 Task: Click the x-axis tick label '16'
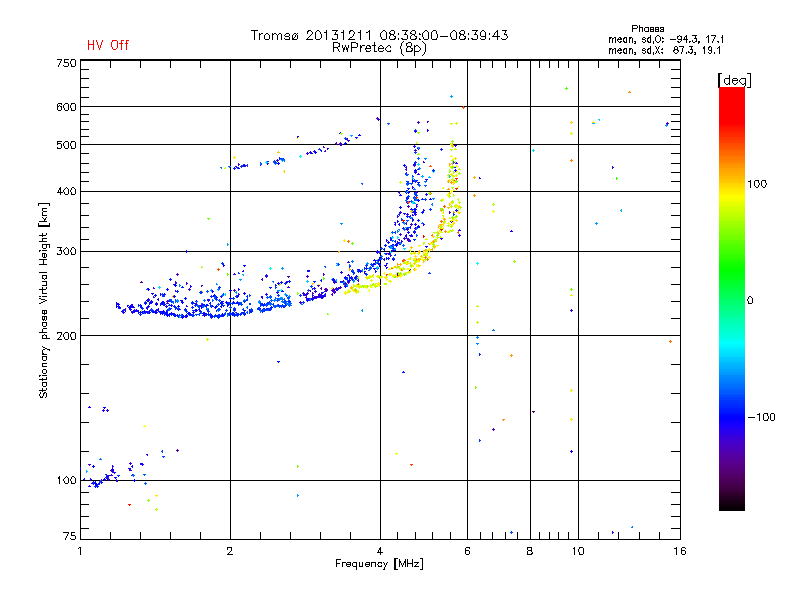click(680, 551)
